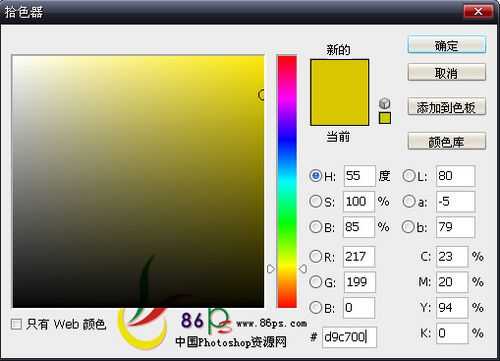The height and width of the screenshot is (361, 500).
Task: Select the S saturation radio button
Action: point(315,201)
